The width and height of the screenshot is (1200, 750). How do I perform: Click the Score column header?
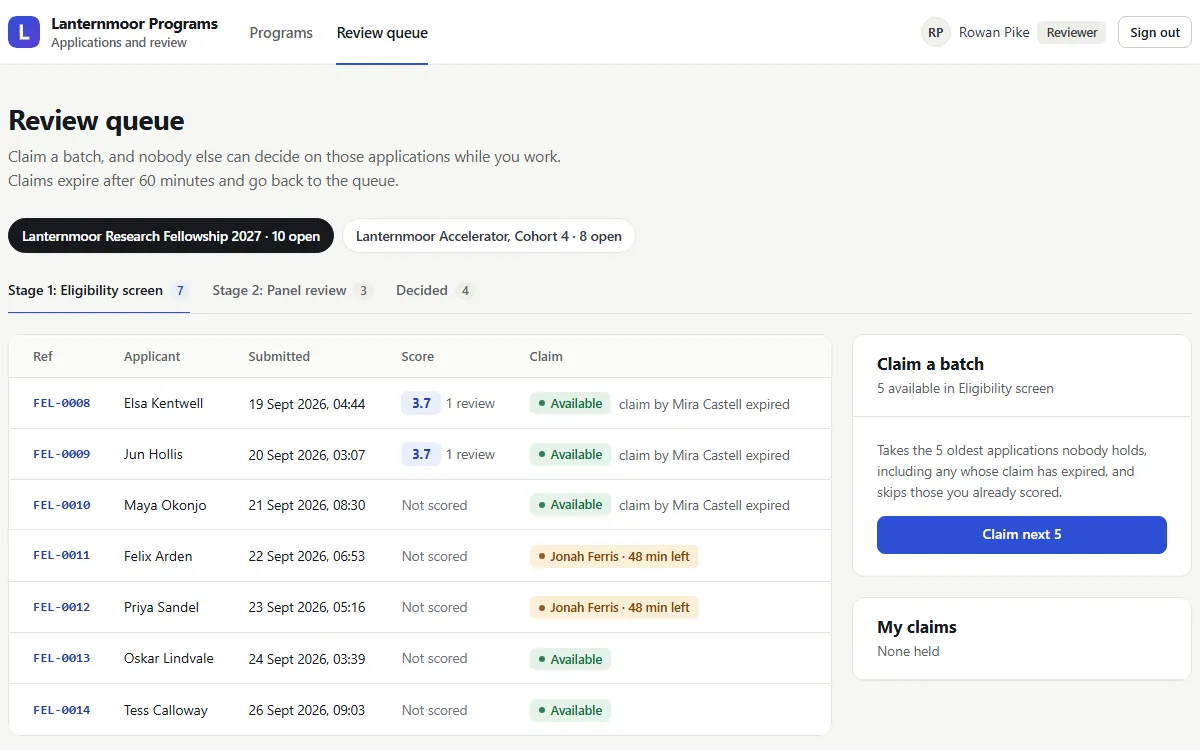418,357
